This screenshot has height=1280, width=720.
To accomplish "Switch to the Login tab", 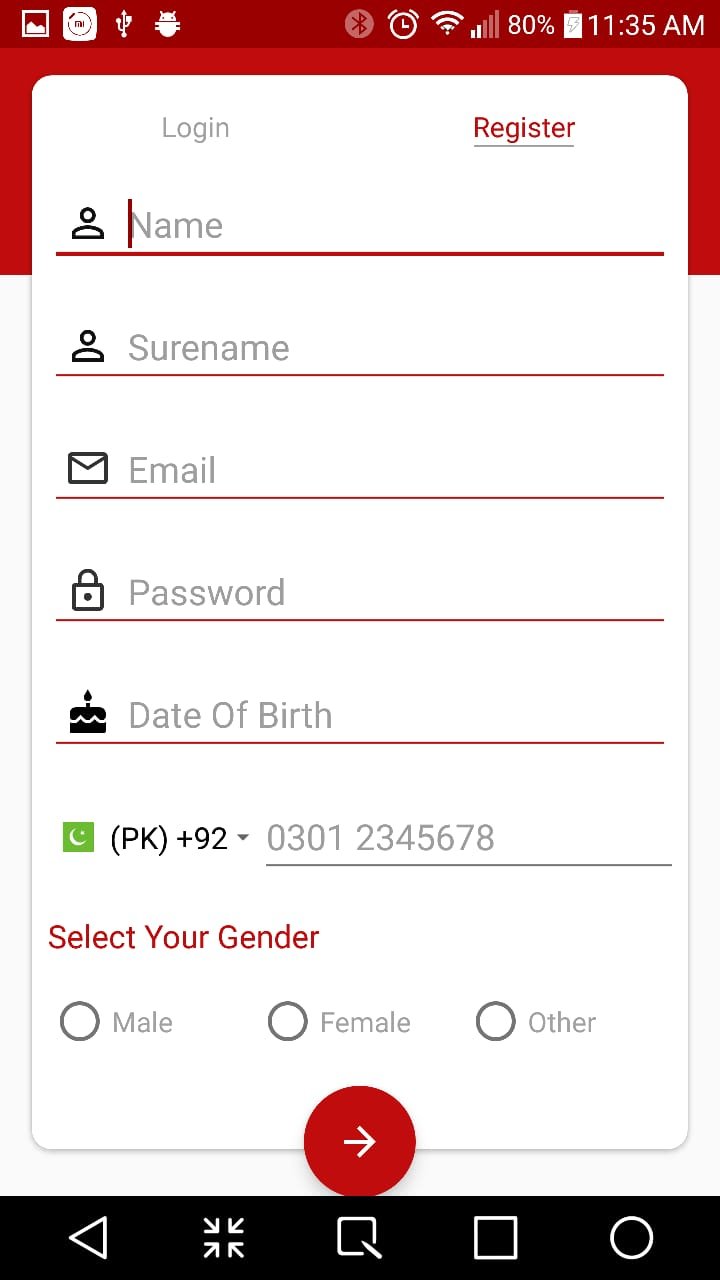I will 195,128.
